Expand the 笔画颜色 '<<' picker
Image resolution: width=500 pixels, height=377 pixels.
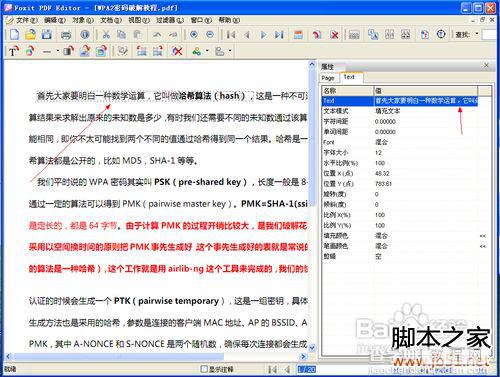[483, 246]
